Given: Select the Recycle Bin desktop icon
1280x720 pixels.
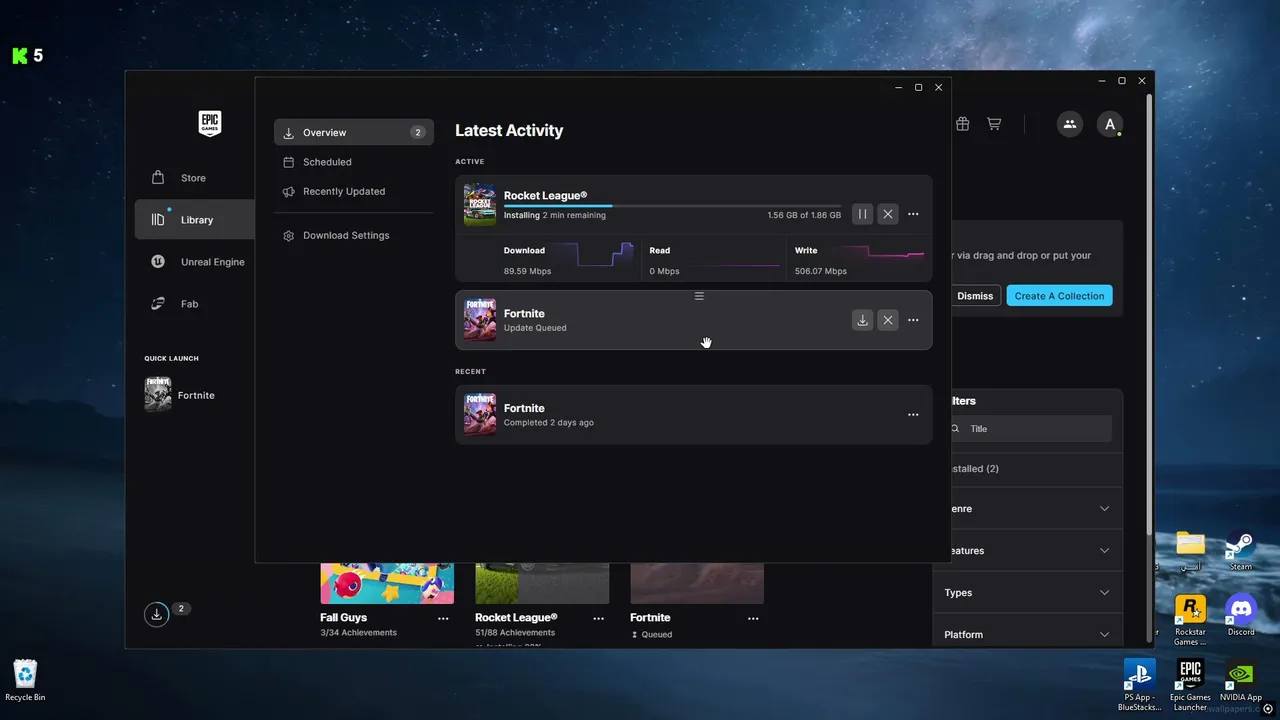Looking at the screenshot, I should (x=25, y=680).
